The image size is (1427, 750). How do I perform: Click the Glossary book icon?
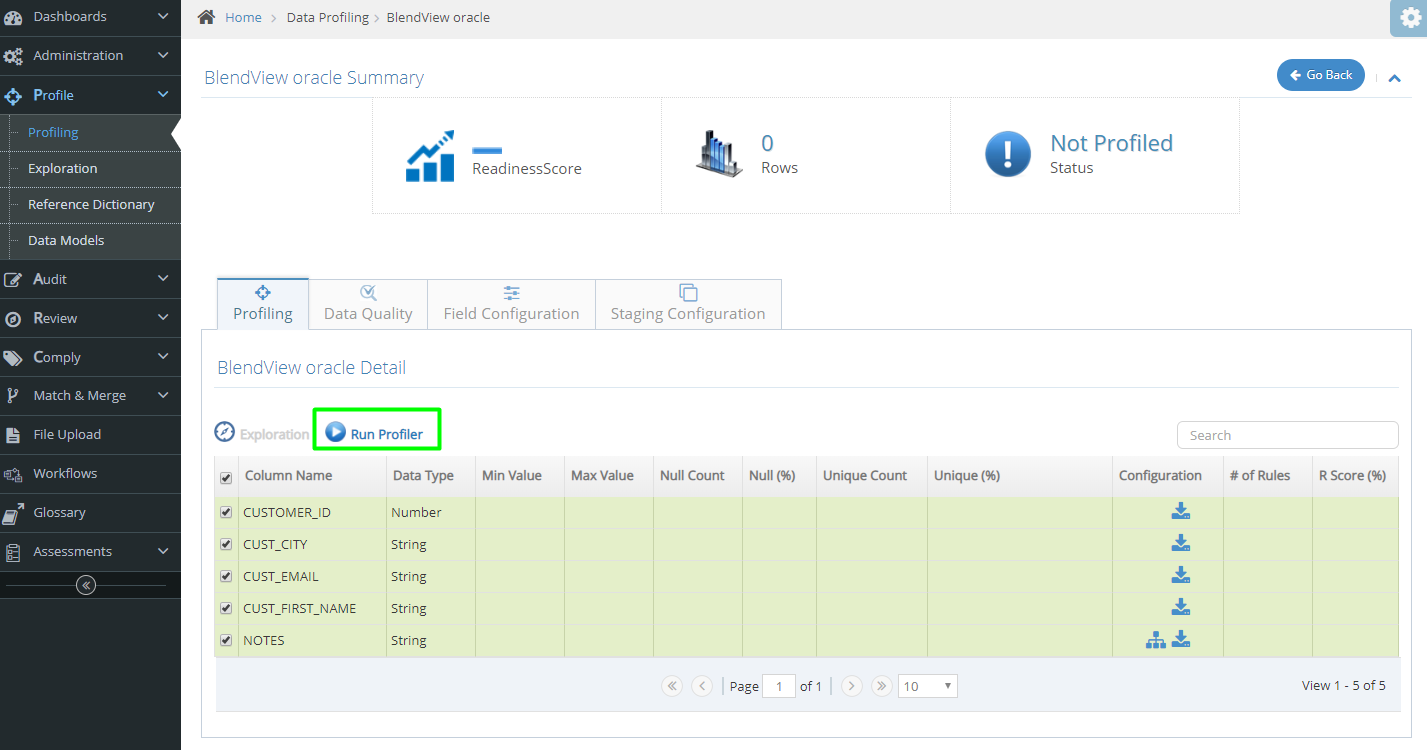(13, 513)
